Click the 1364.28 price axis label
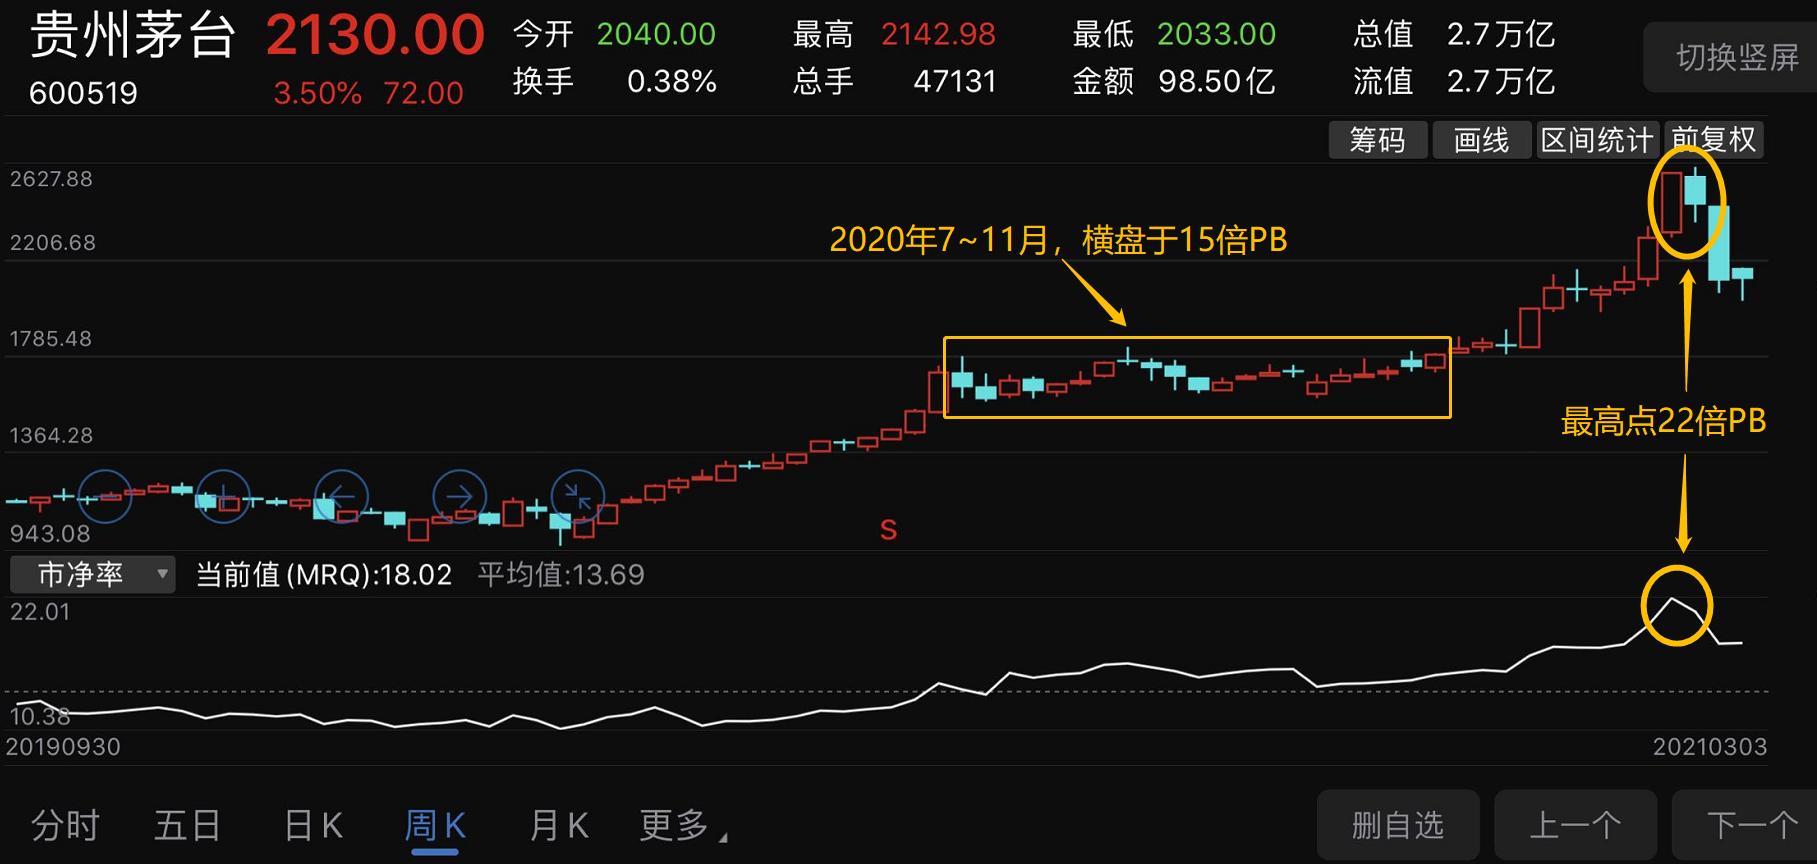Screen dimensions: 1817x864 51,436
